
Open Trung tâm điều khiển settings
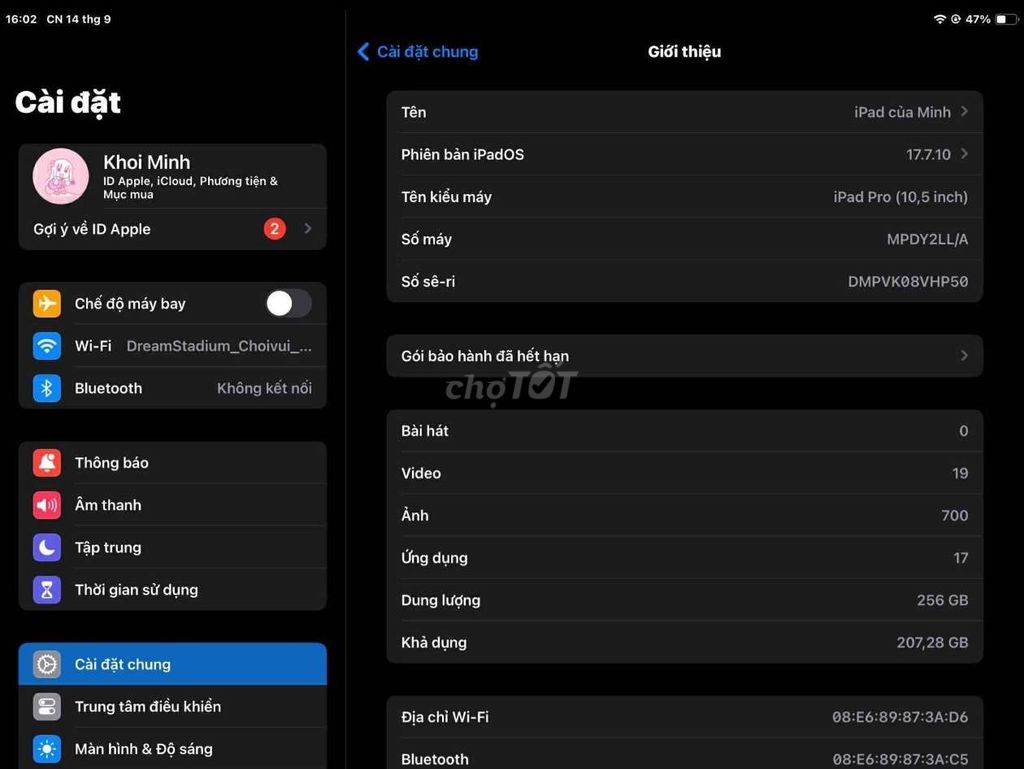[172, 707]
